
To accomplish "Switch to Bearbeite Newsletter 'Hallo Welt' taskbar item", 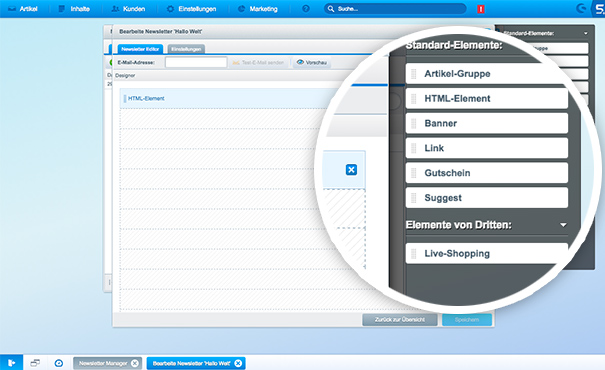I will click(x=196, y=363).
